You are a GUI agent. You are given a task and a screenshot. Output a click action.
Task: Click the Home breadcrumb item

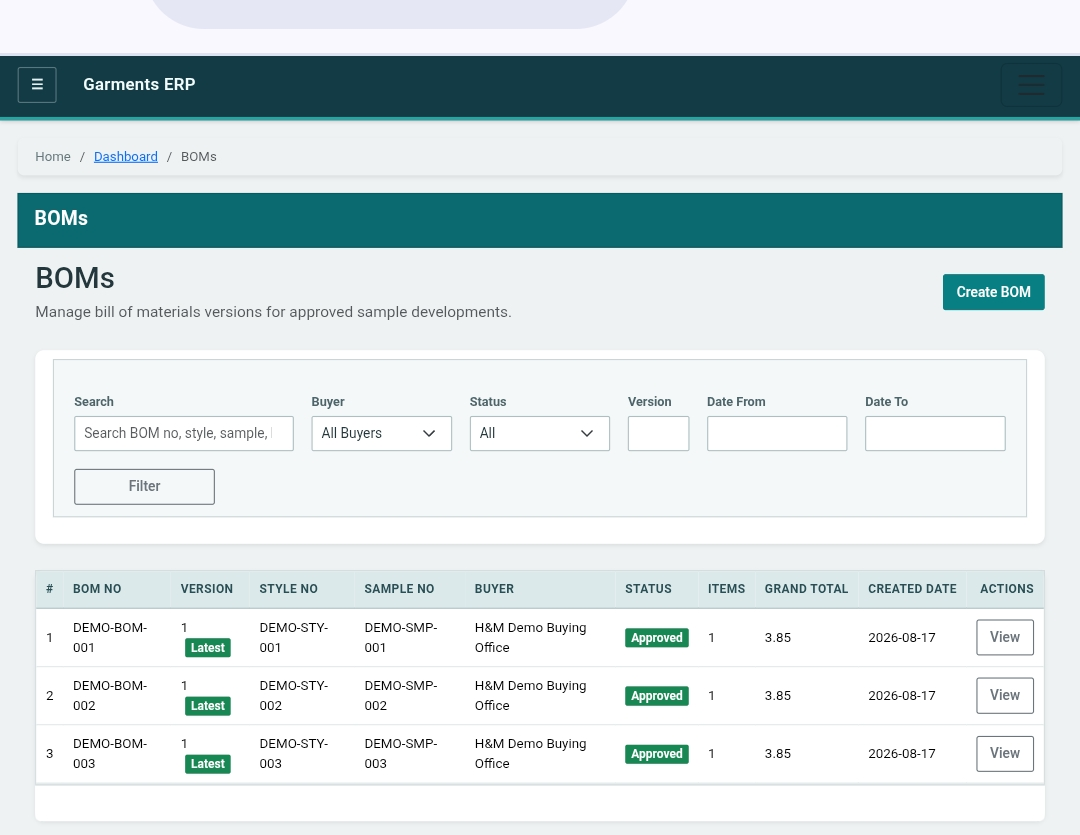coord(53,156)
